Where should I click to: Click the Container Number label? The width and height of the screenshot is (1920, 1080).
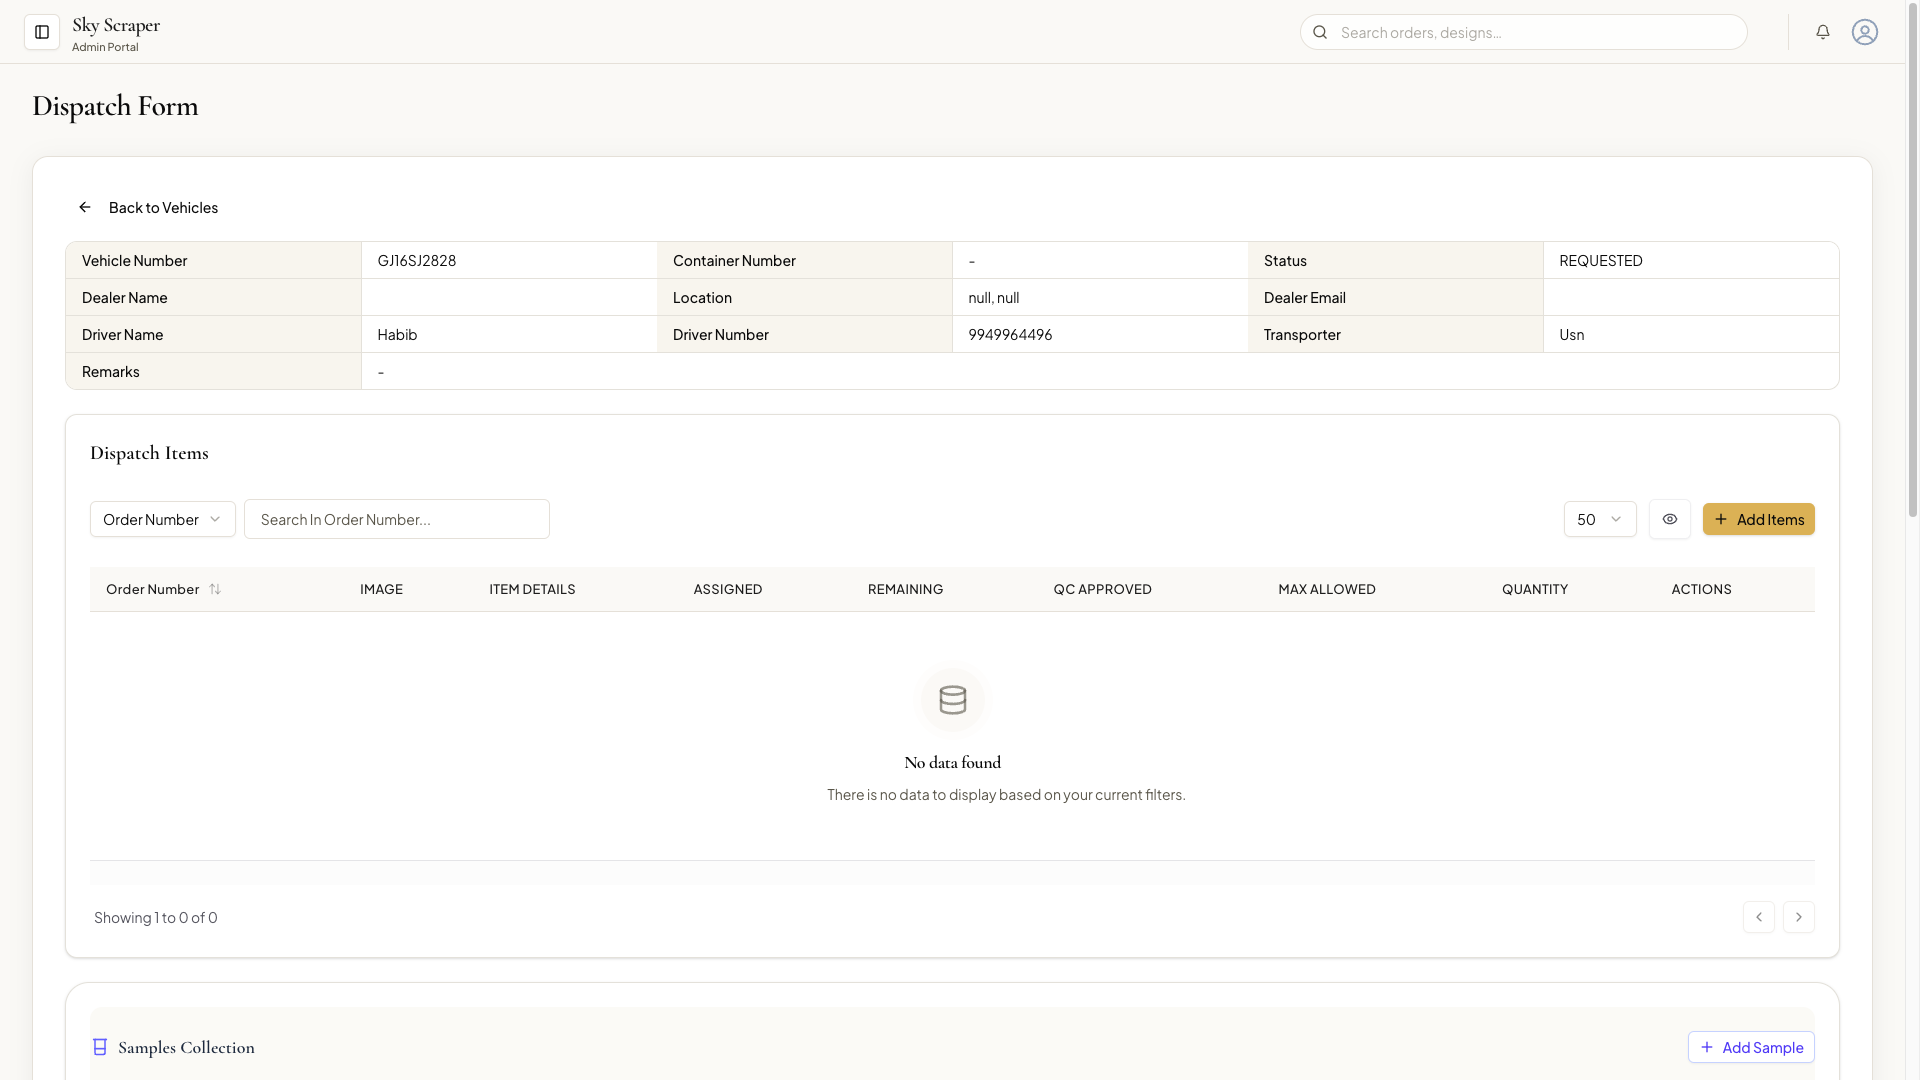pos(734,260)
